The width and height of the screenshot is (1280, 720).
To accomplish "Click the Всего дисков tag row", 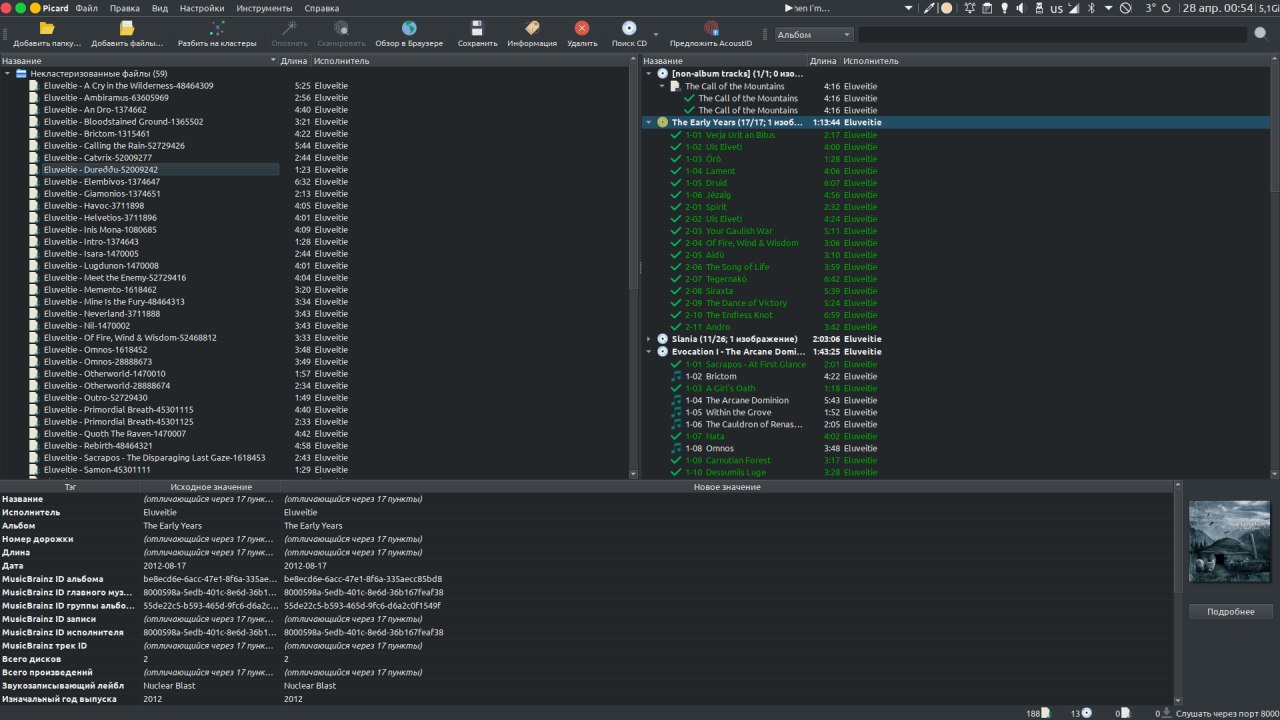I will tap(587, 659).
